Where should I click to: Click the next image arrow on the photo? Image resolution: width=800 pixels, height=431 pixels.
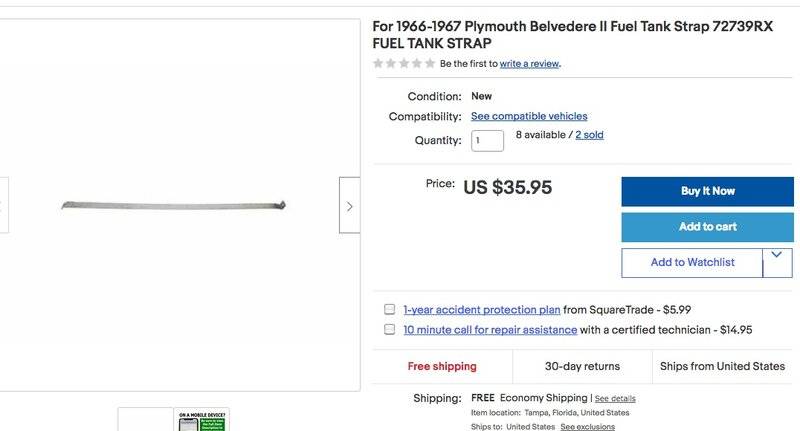click(x=349, y=206)
